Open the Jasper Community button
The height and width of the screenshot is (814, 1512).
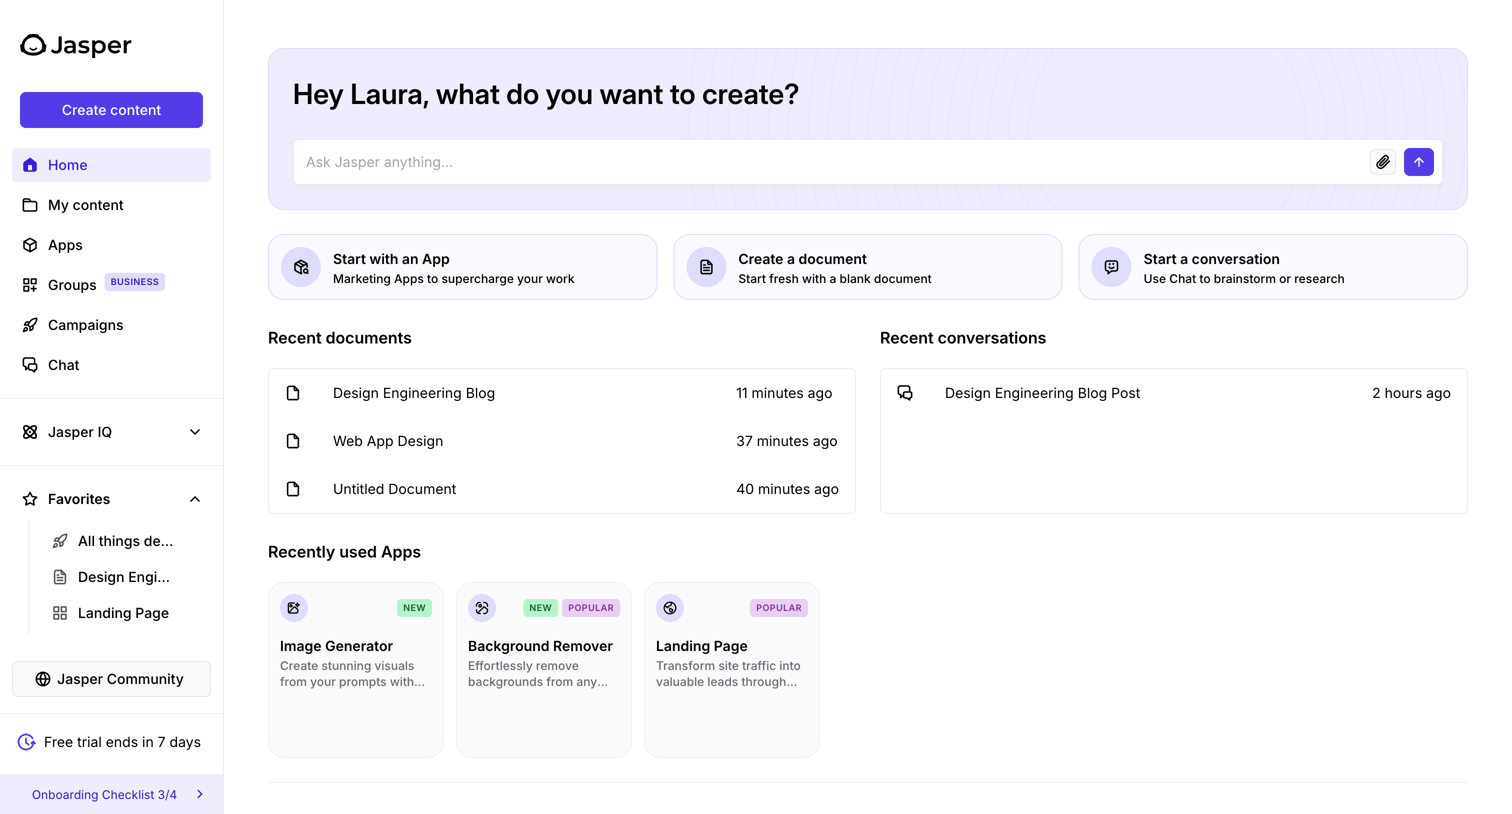tap(111, 679)
